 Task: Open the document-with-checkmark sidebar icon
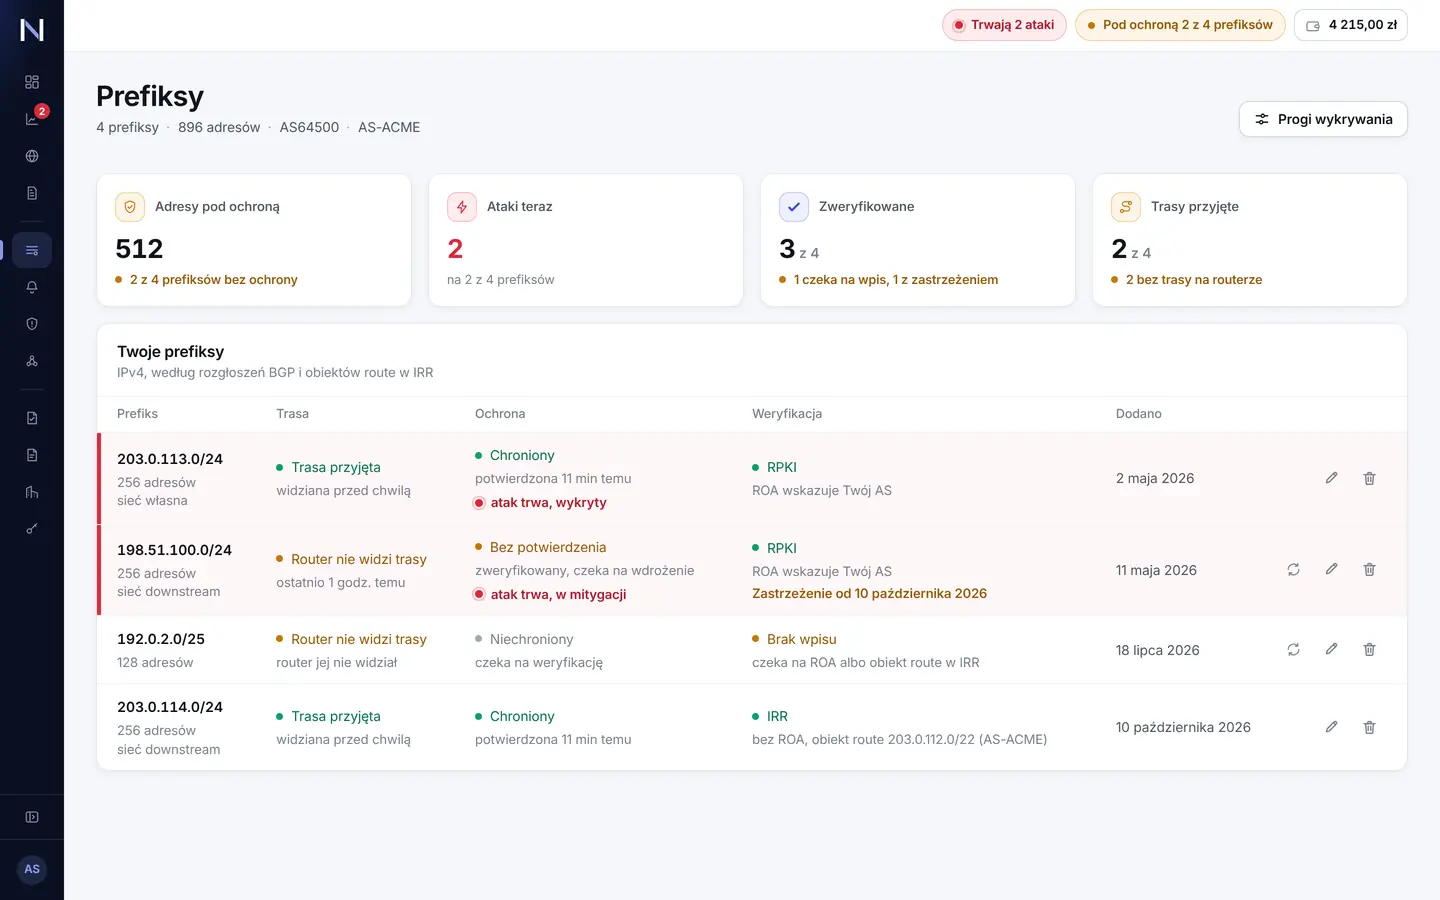32,418
